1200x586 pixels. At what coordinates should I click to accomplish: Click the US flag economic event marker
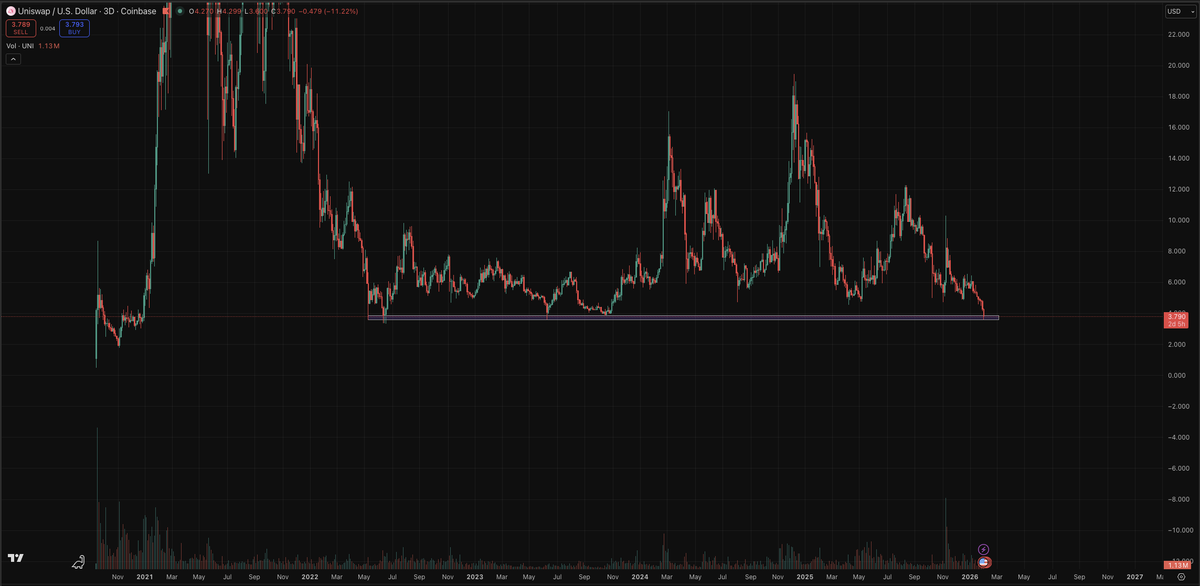point(983,563)
